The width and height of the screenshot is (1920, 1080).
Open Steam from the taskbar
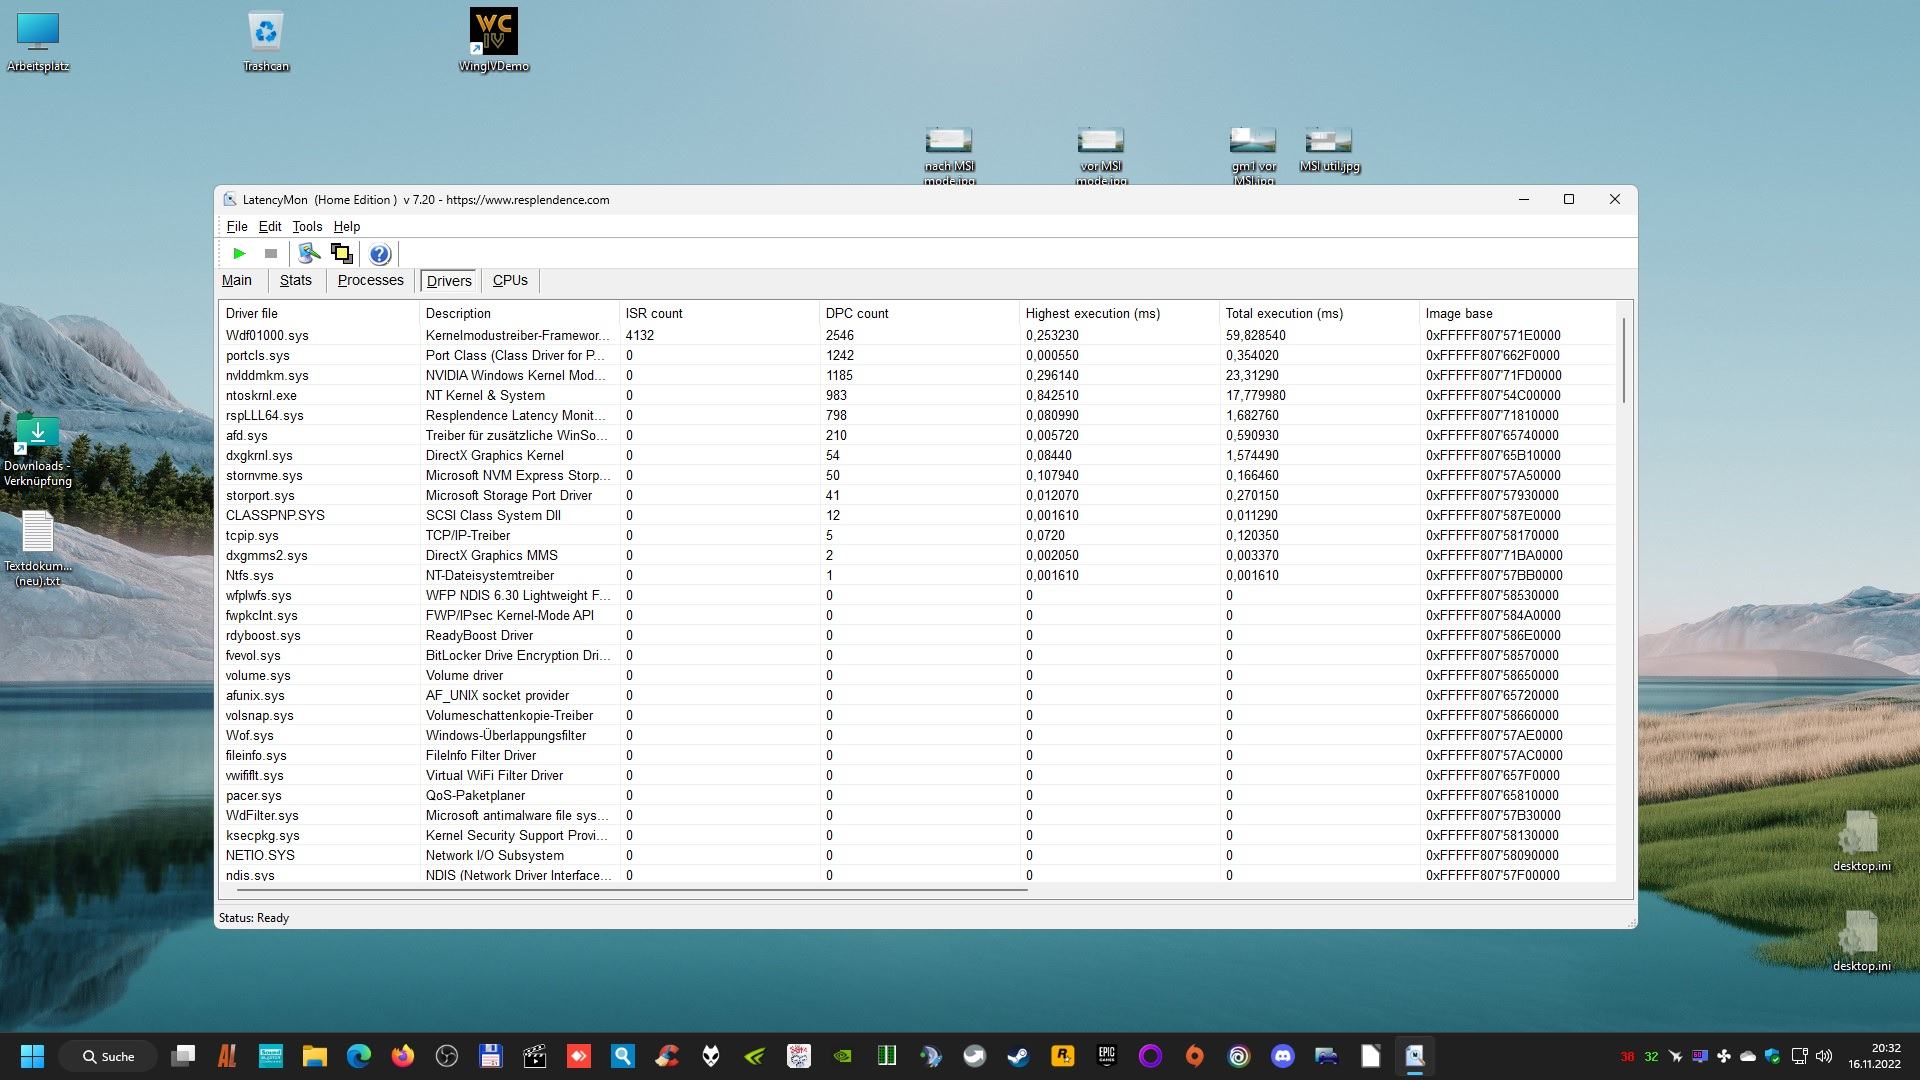click(x=1019, y=1056)
